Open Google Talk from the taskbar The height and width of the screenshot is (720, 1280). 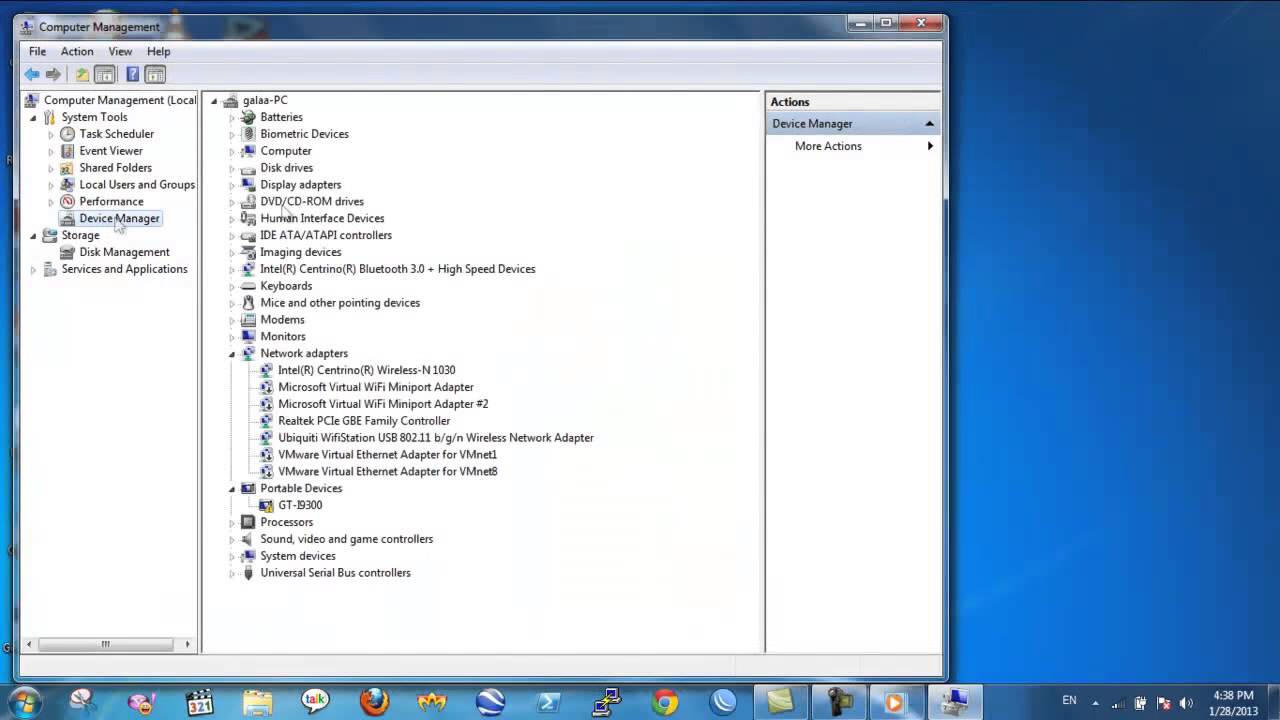(x=316, y=702)
